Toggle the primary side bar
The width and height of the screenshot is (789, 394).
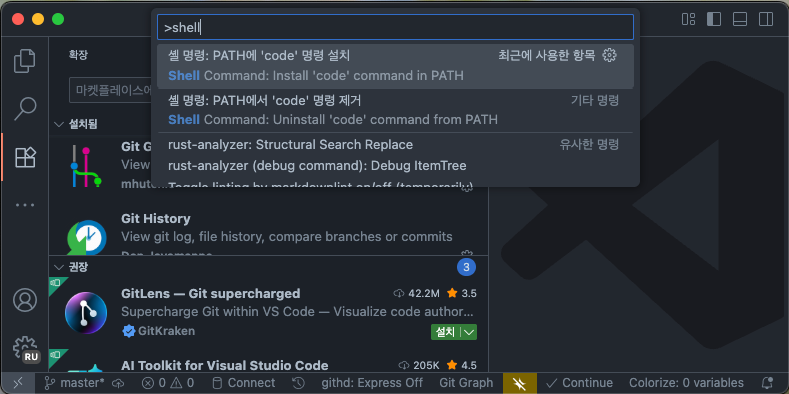point(714,19)
